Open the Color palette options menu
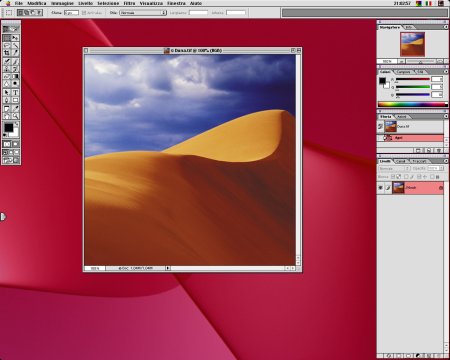The width and height of the screenshot is (450, 360). click(x=446, y=72)
